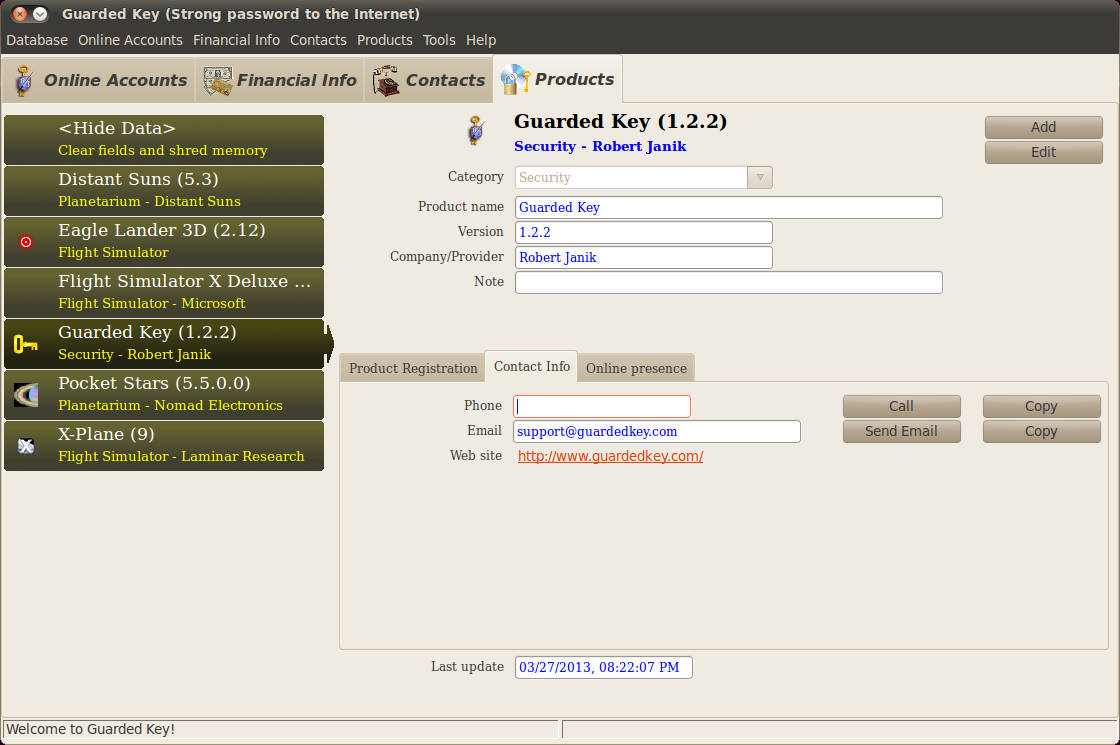Image resolution: width=1120 pixels, height=745 pixels.
Task: Click the Call button
Action: [901, 406]
